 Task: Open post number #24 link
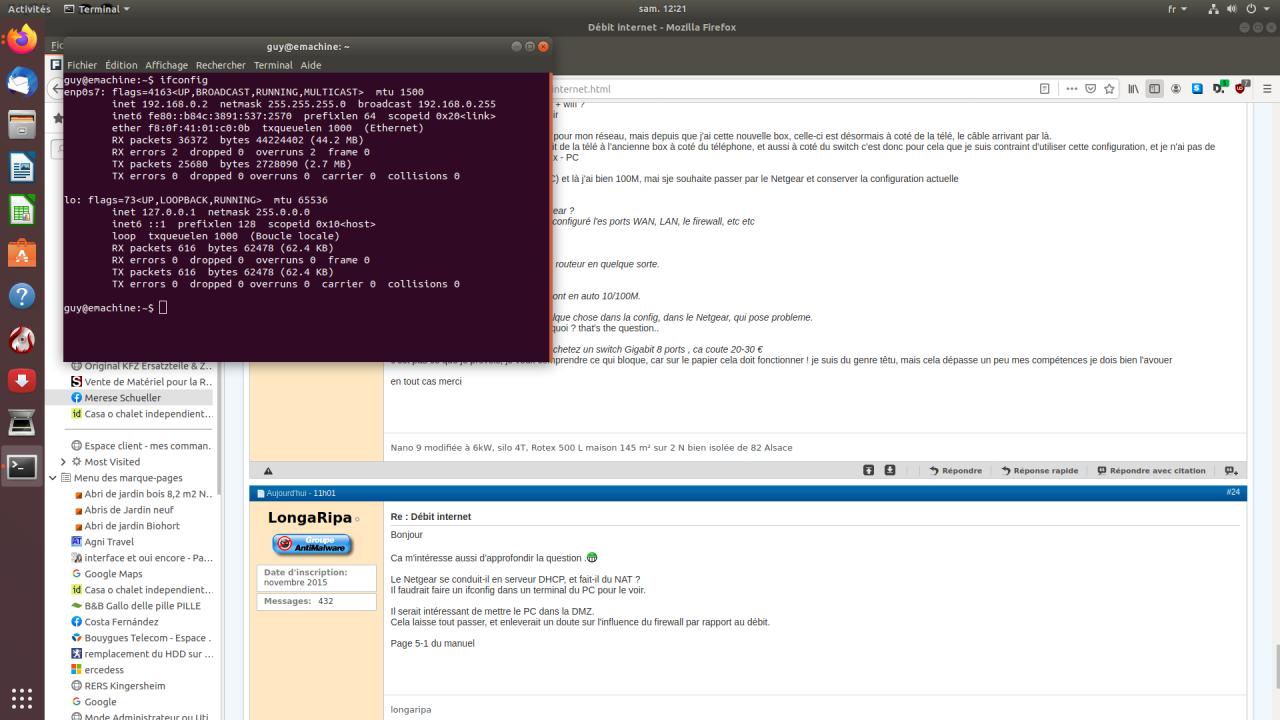click(x=1232, y=493)
